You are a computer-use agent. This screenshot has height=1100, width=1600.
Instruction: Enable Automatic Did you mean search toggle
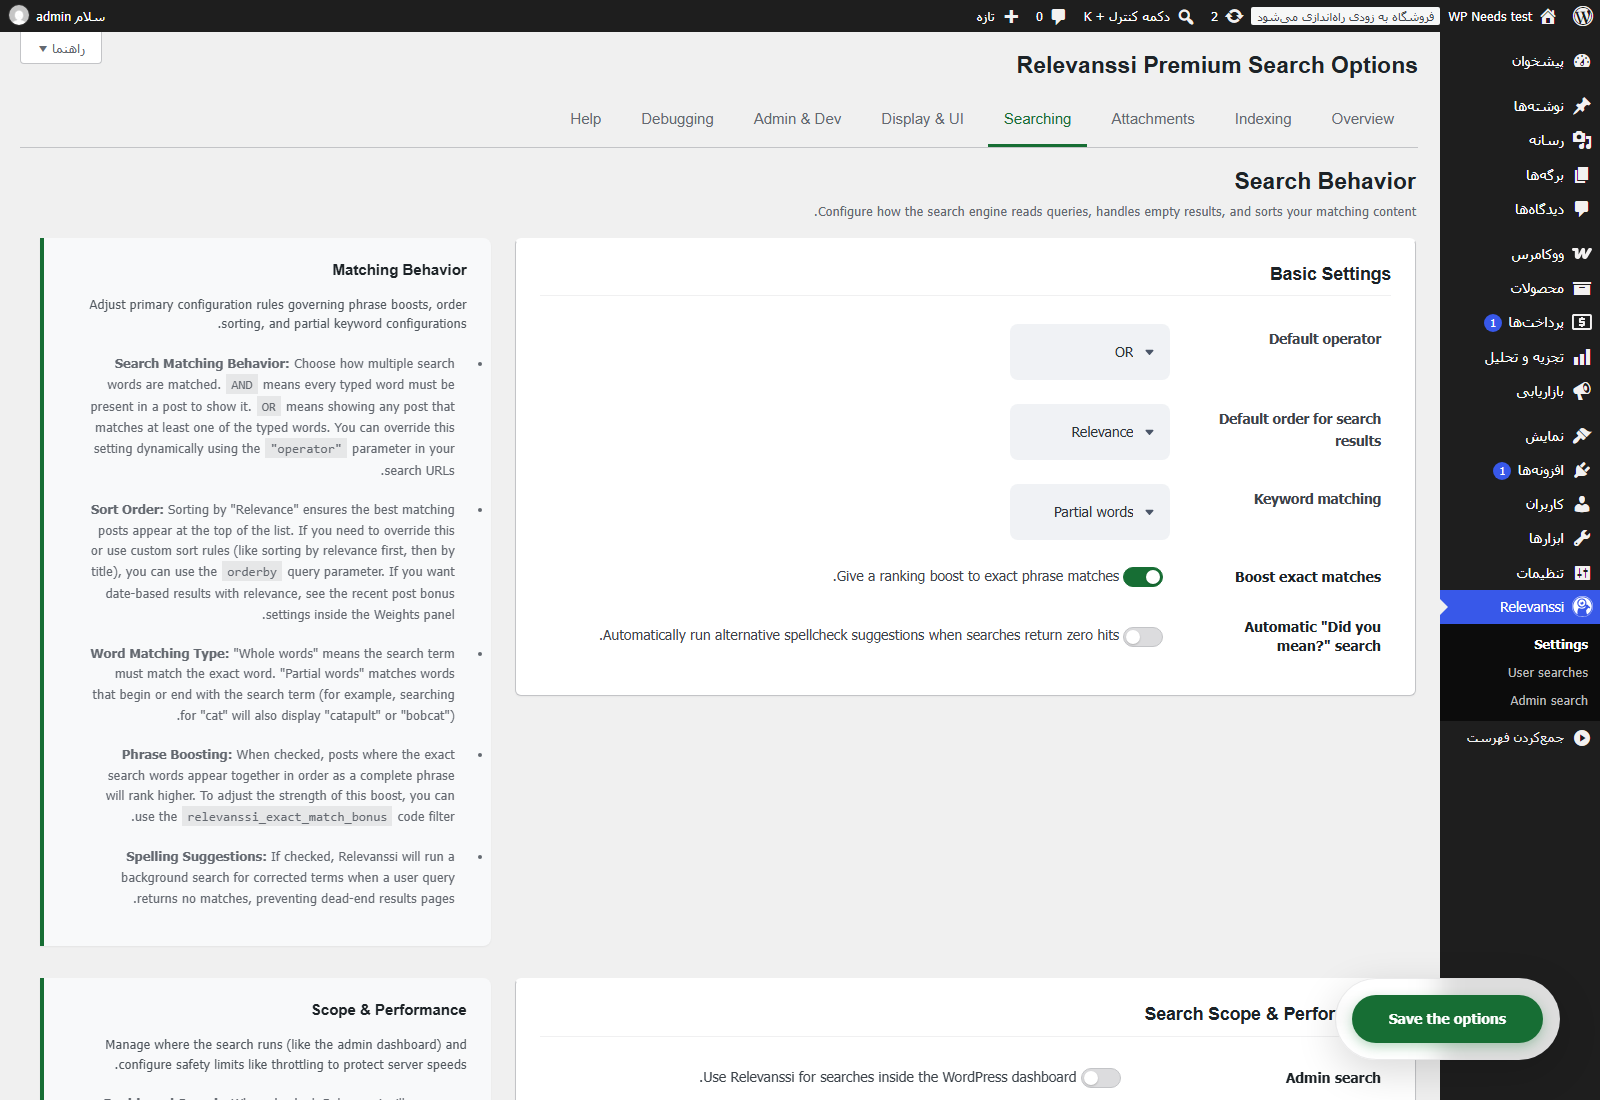[1143, 637]
